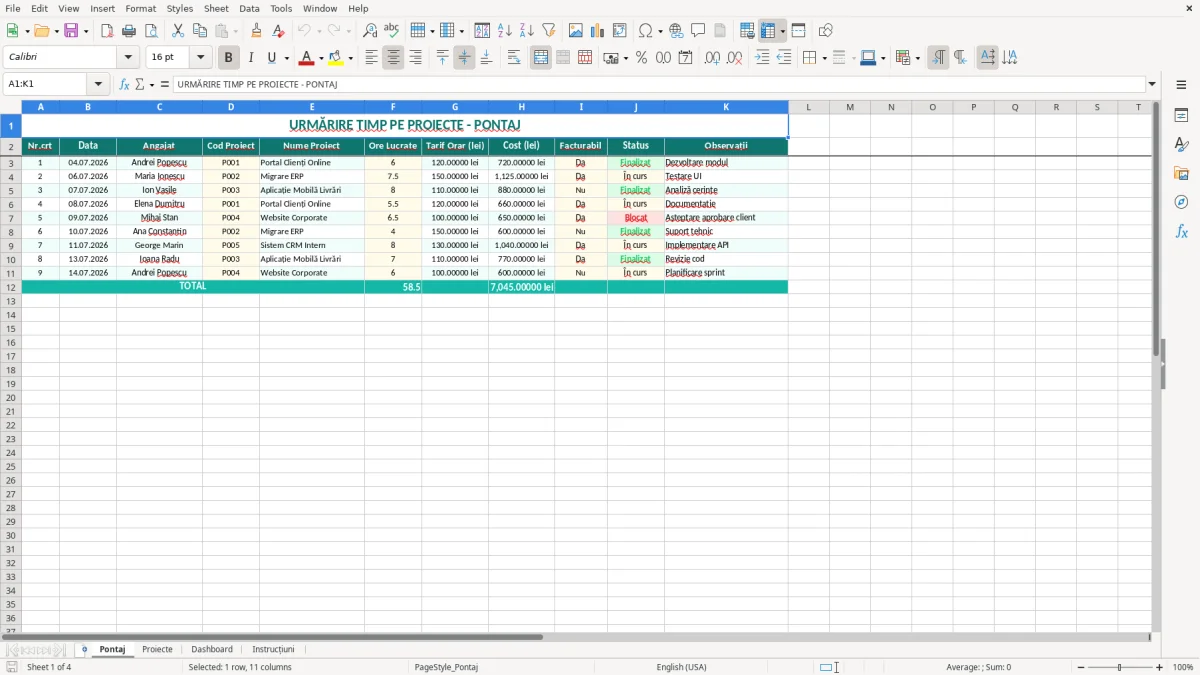Image resolution: width=1200 pixels, height=675 pixels.
Task: Toggle Align Right
Action: coord(415,58)
